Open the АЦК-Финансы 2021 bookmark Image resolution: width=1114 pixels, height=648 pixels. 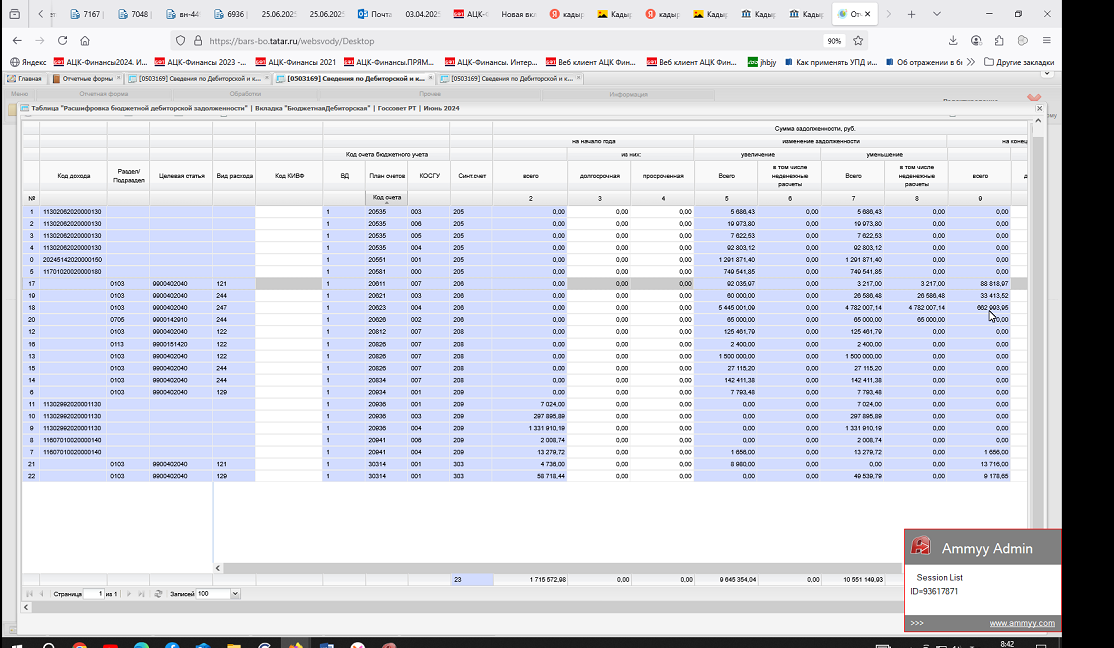(295, 63)
